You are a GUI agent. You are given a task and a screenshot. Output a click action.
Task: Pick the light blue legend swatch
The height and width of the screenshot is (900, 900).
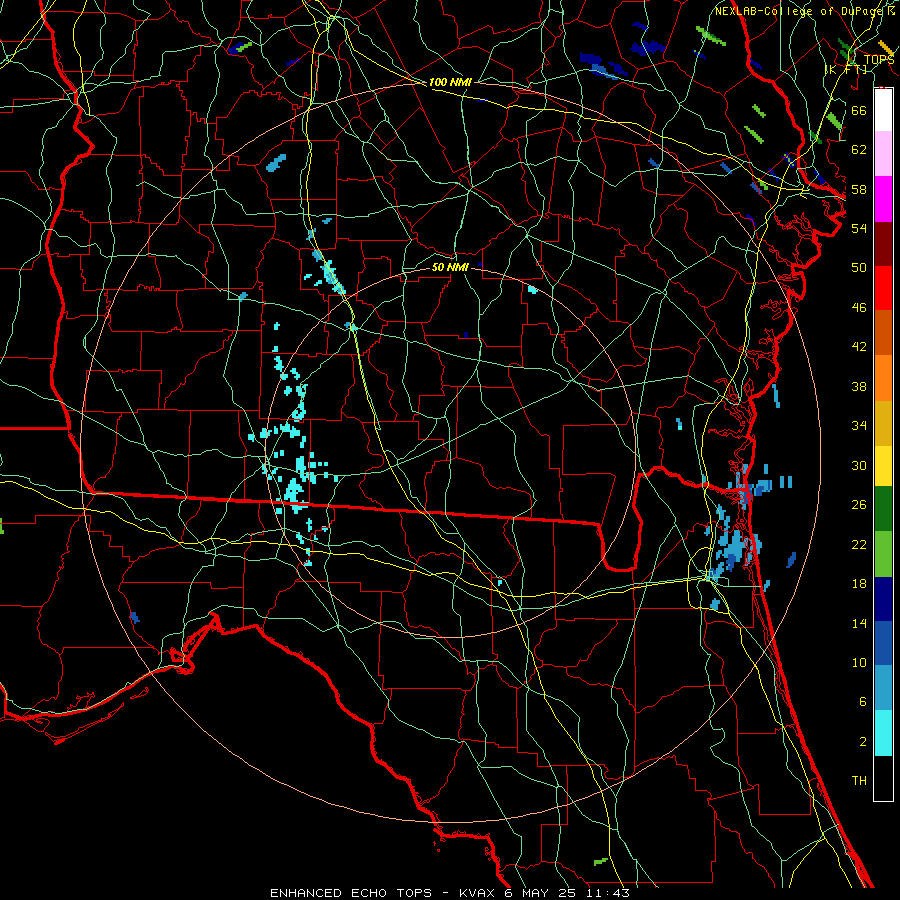[883, 688]
